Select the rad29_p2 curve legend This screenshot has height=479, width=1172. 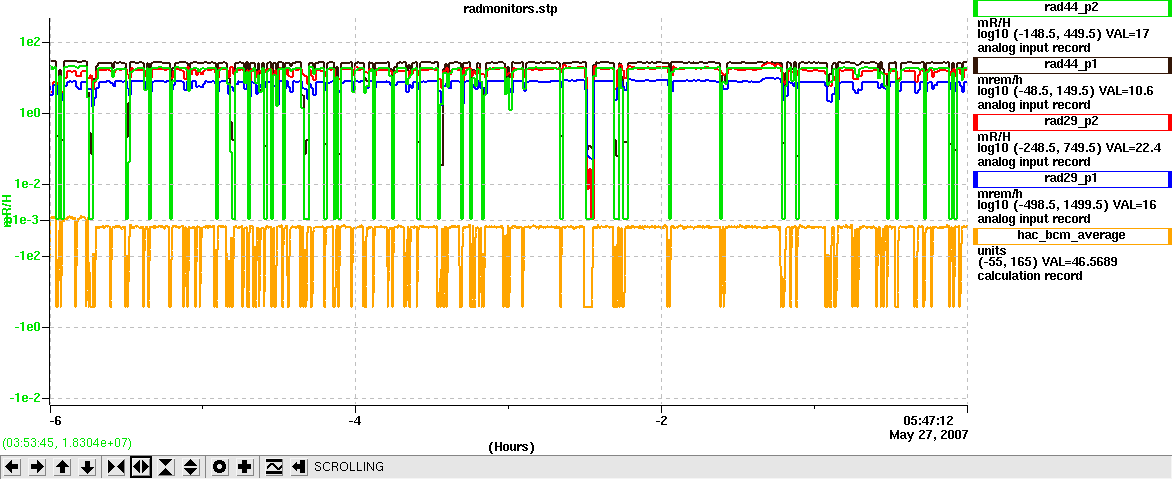[1073, 122]
